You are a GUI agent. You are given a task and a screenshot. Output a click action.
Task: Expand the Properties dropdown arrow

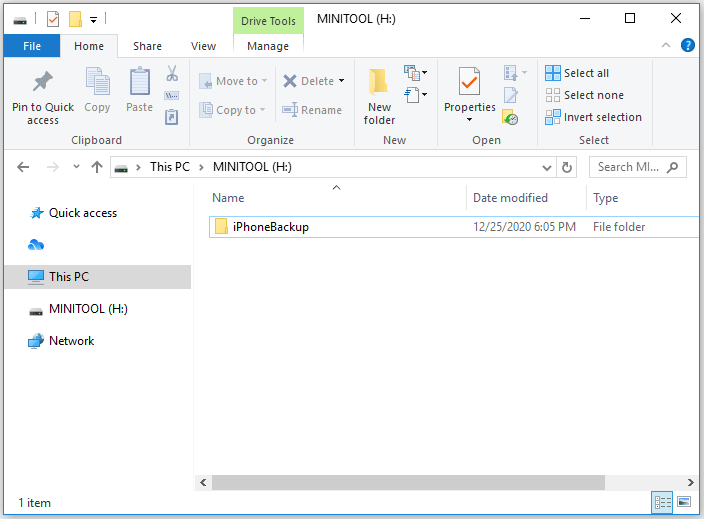click(469, 119)
